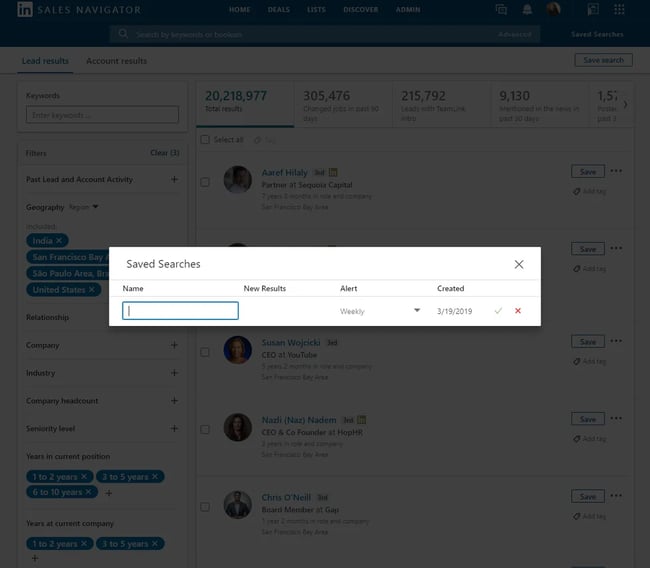Click the search magnifier icon
Viewport: 650px width, 568px height.
pos(124,34)
